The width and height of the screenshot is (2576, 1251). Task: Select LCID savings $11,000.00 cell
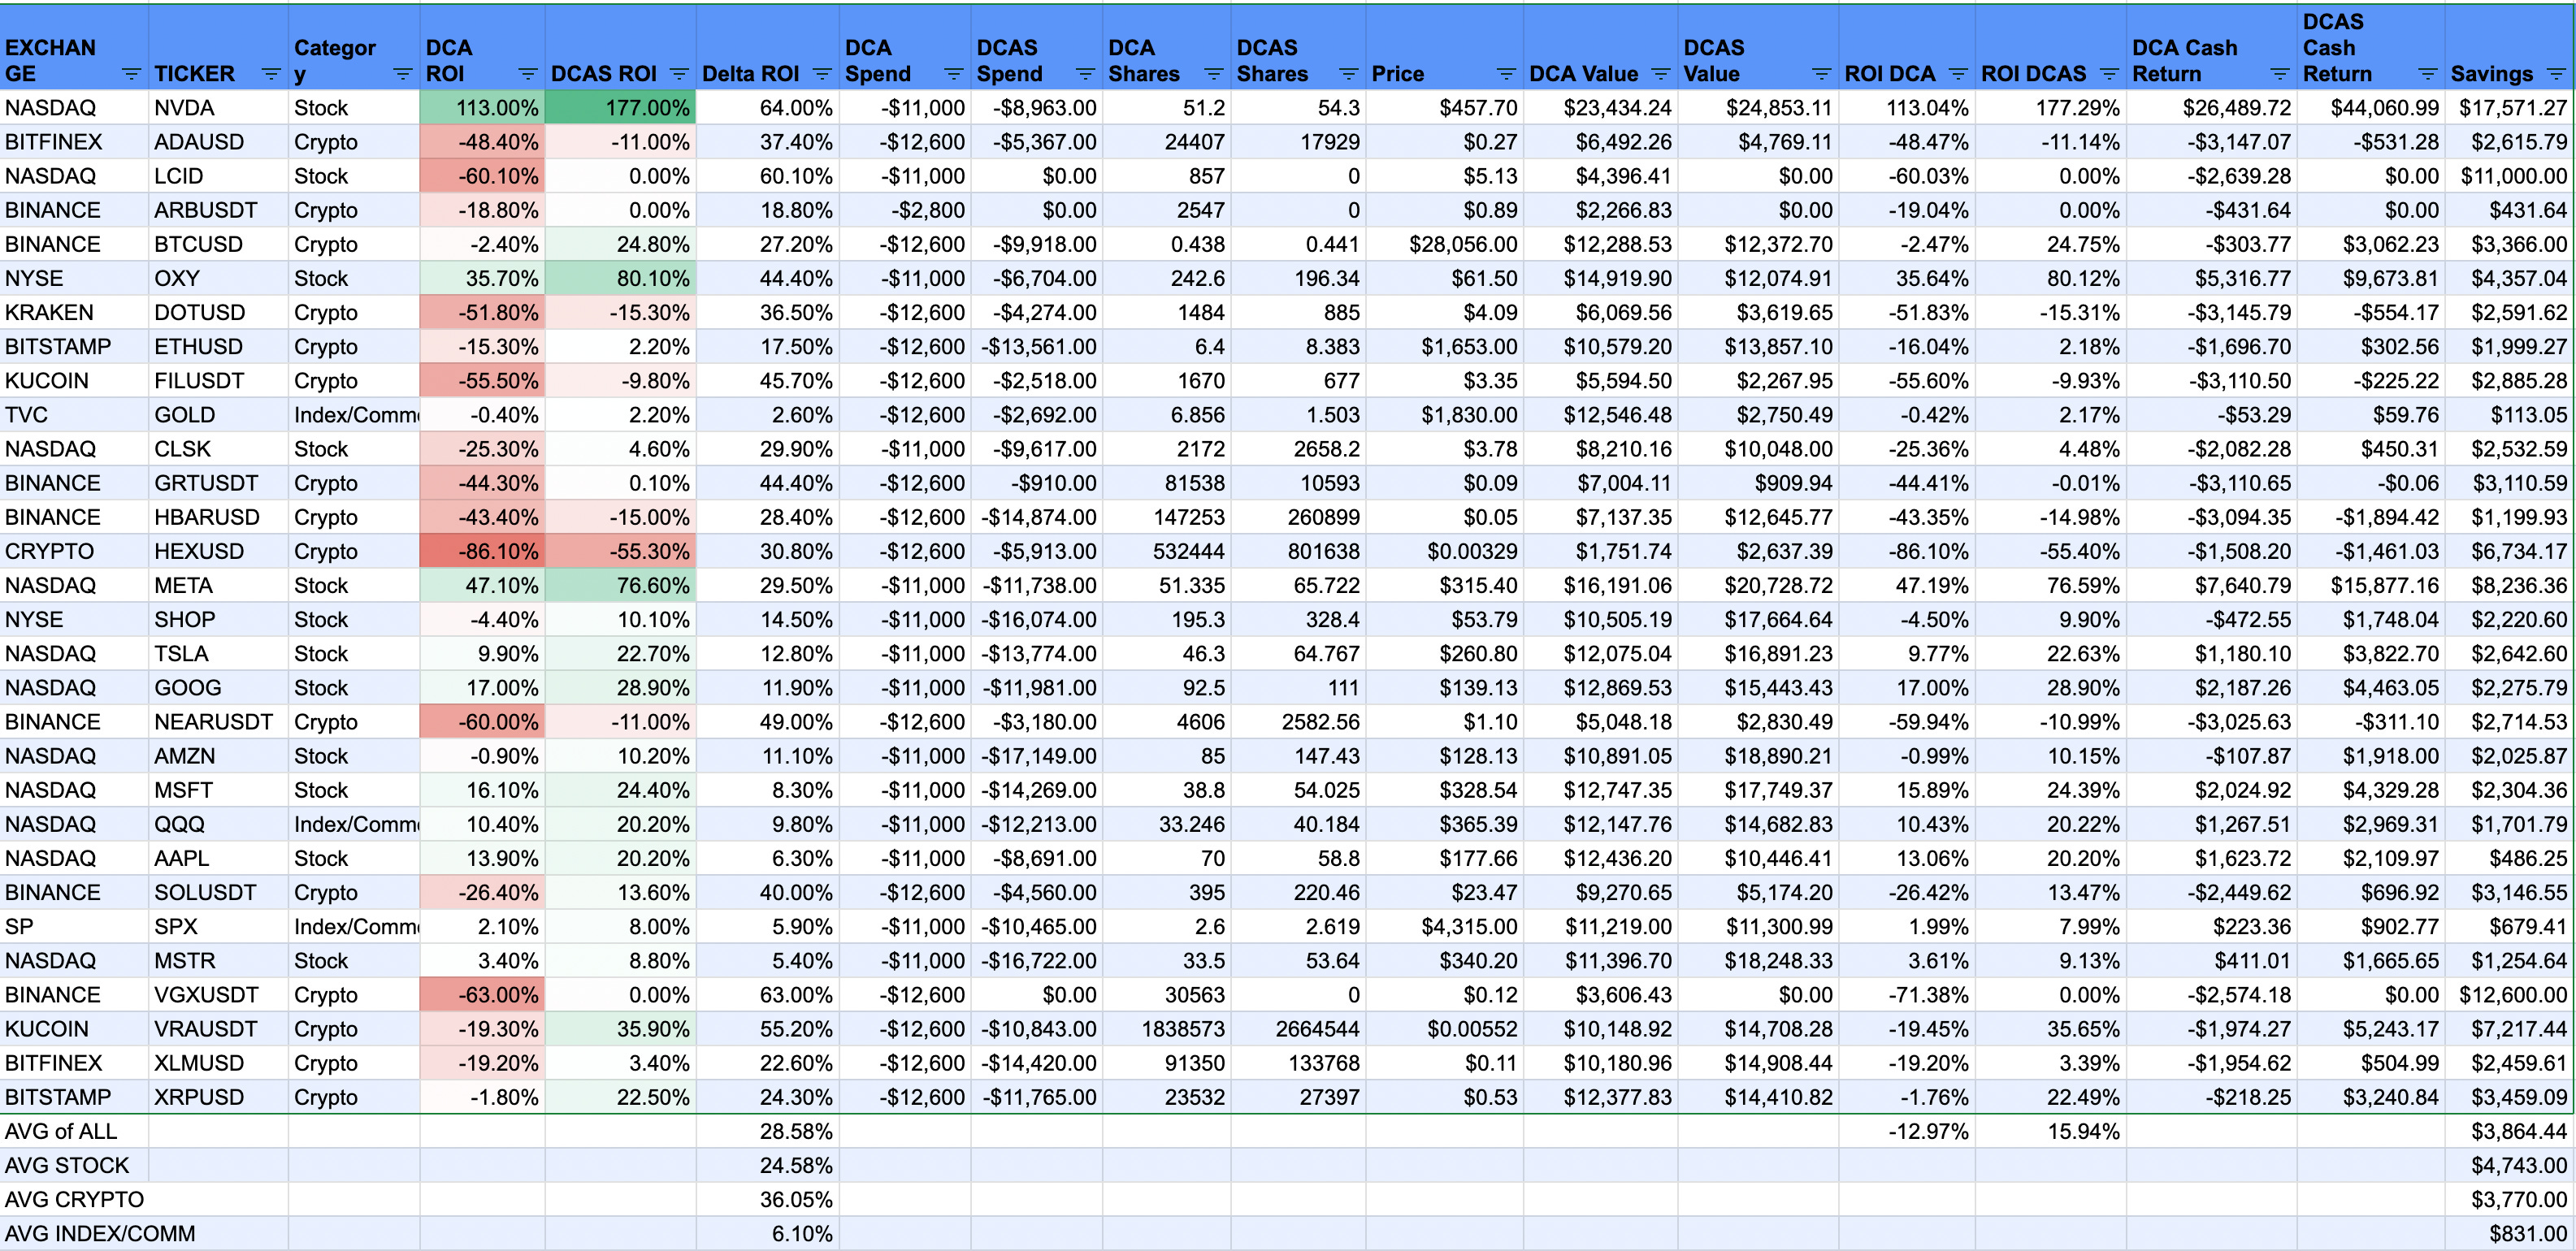[x=2509, y=176]
